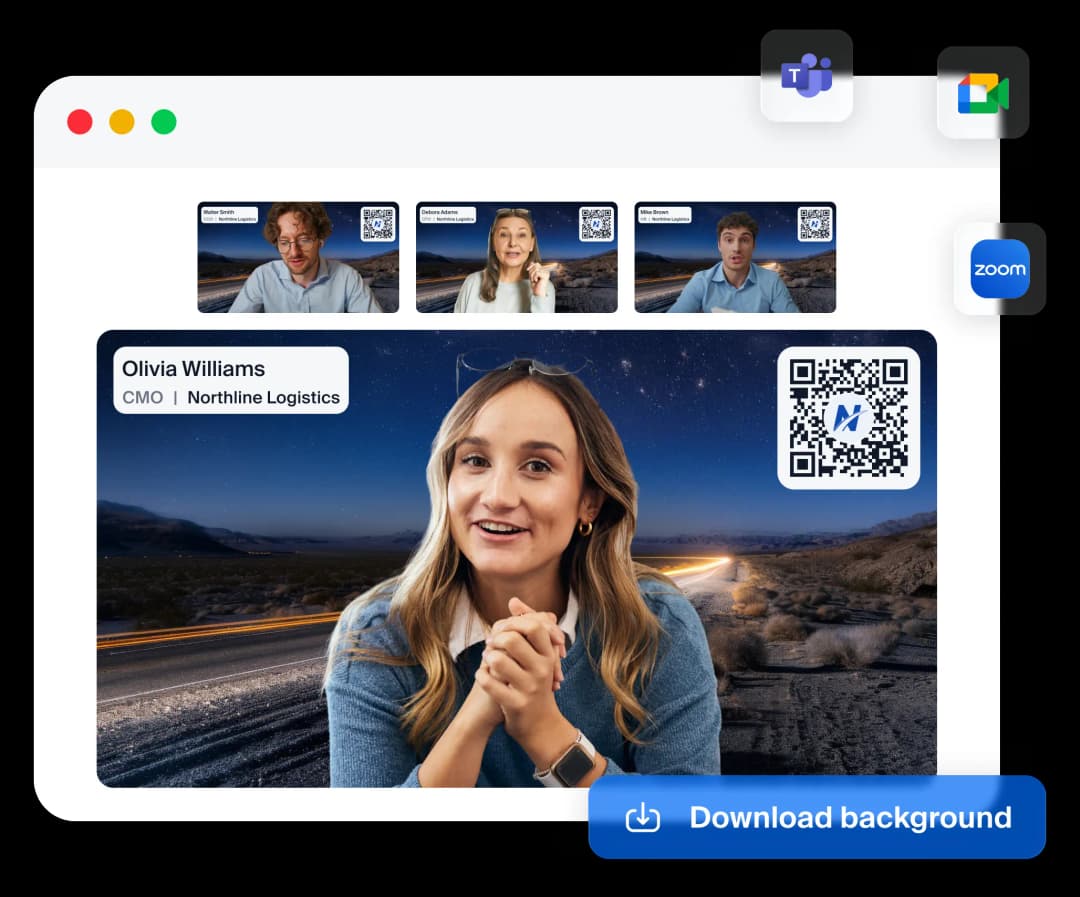The width and height of the screenshot is (1080, 897).
Task: Click the green maximize window dot
Action: 164,122
